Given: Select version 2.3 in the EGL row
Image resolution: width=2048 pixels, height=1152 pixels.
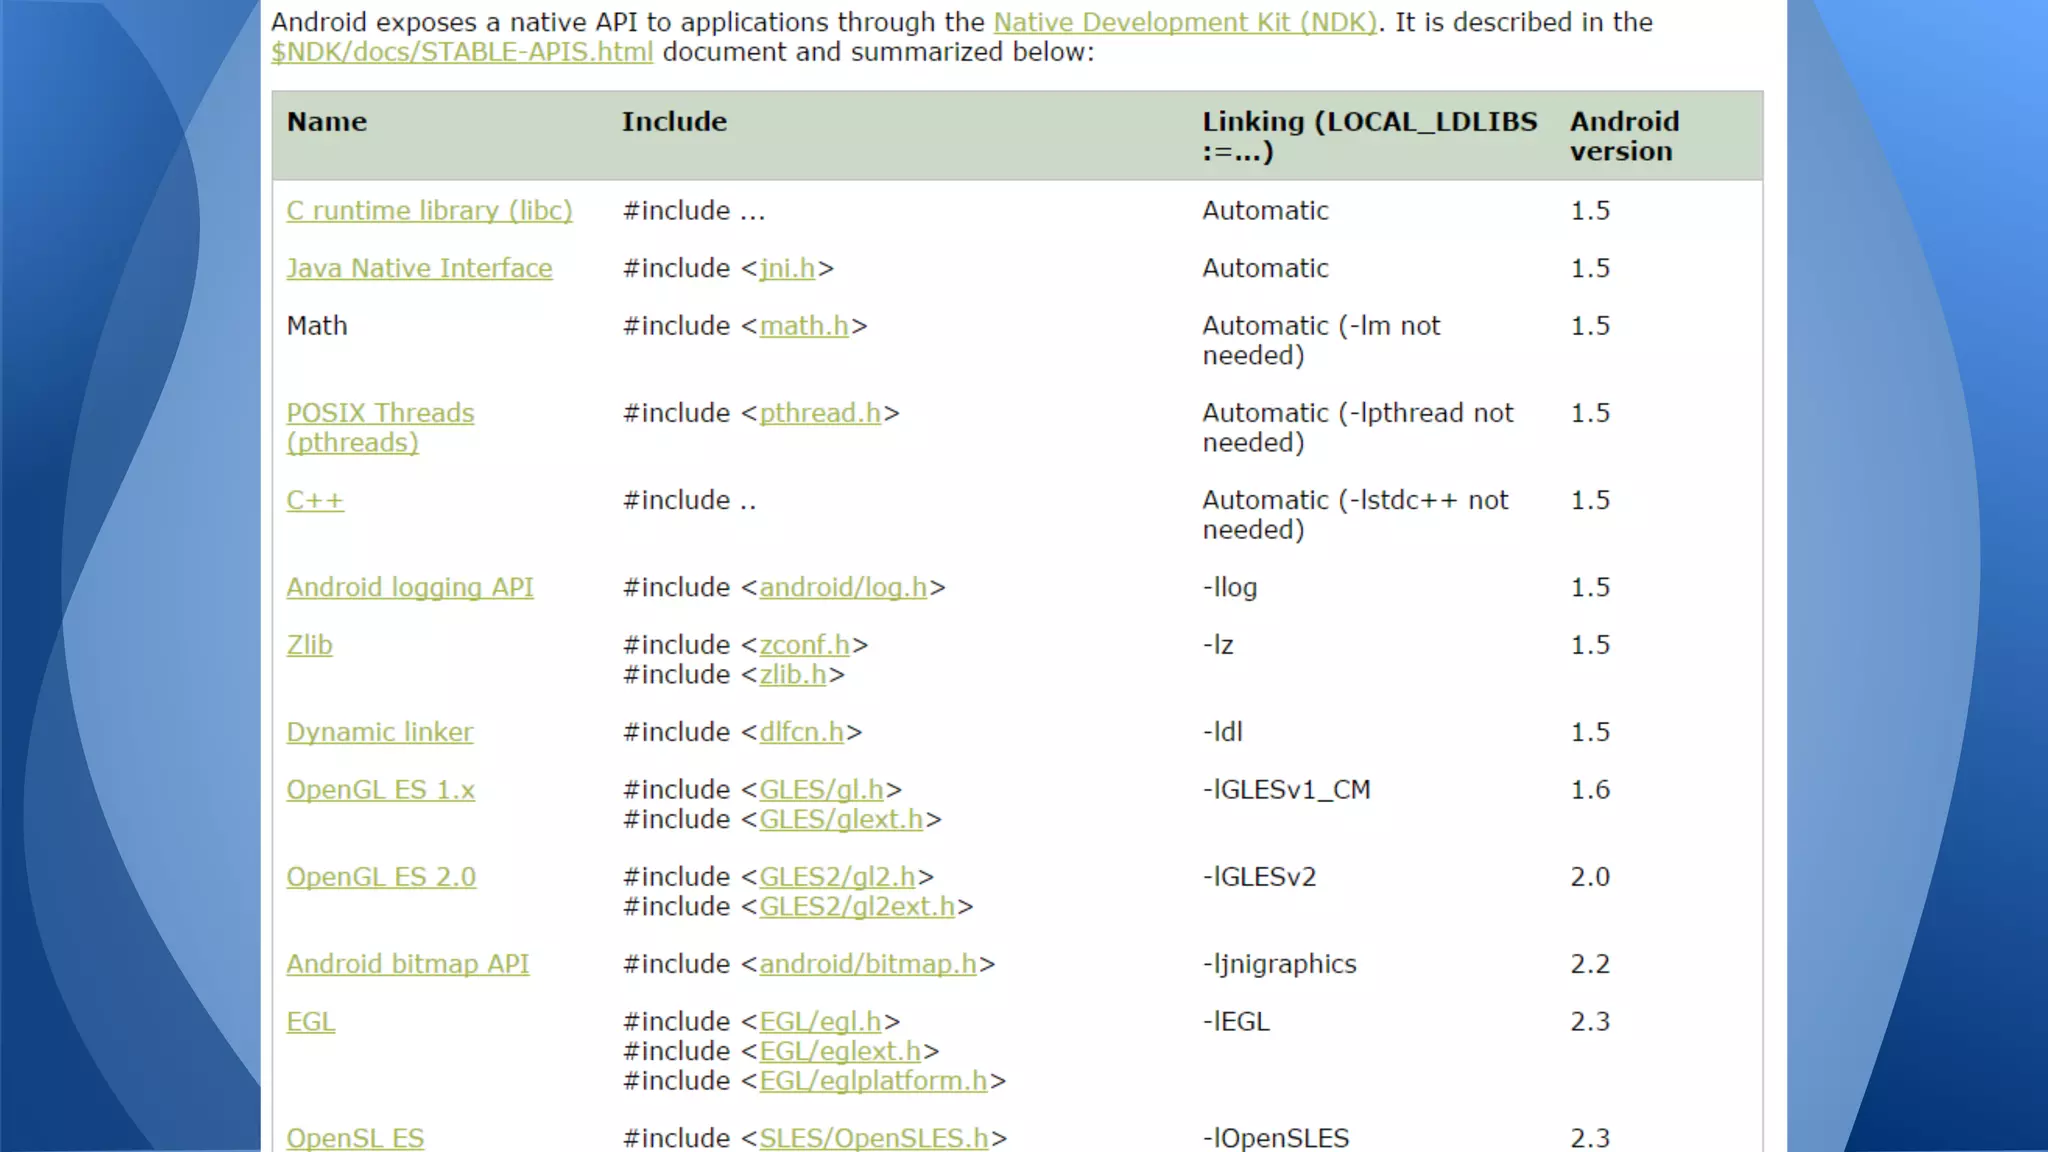Looking at the screenshot, I should [1590, 1022].
